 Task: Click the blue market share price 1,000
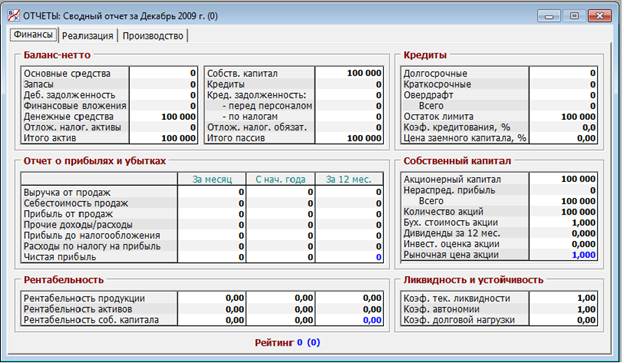[x=584, y=255]
